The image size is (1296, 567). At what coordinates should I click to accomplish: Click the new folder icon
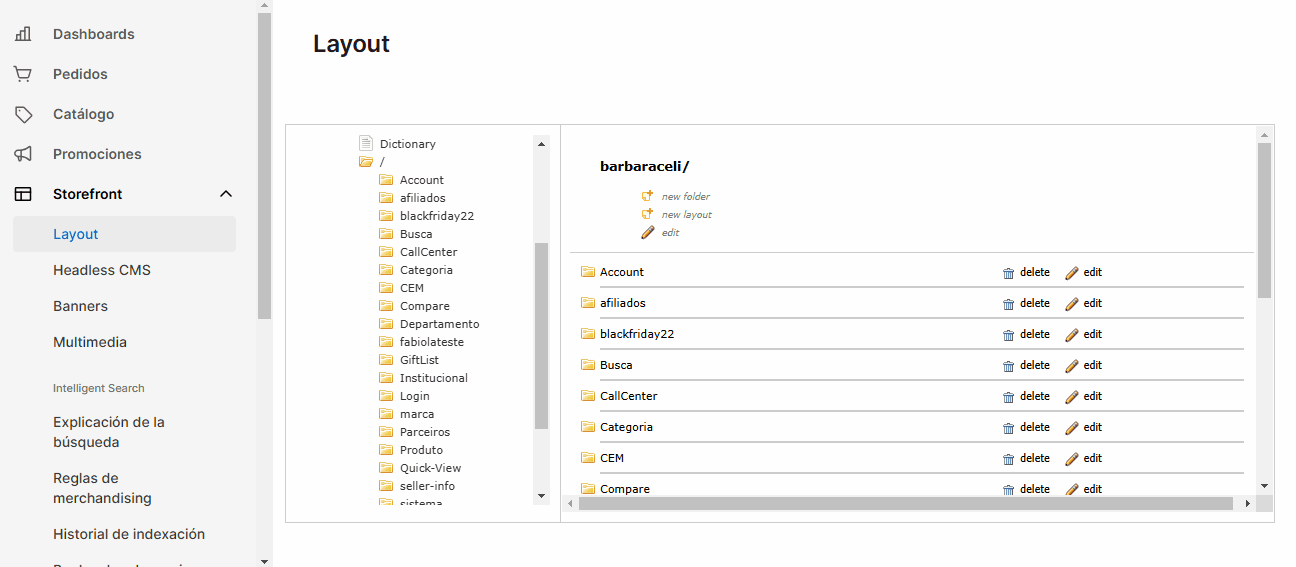click(647, 196)
